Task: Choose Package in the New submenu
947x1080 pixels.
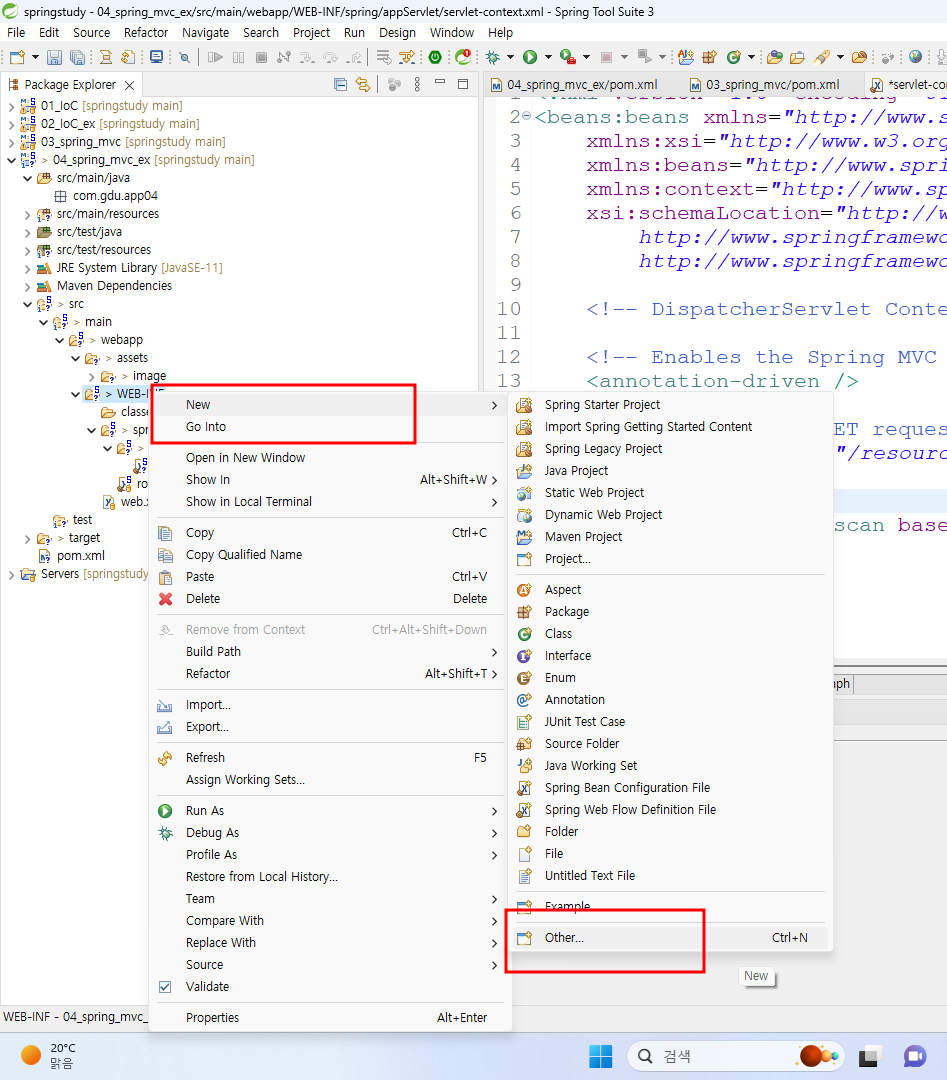Action: pos(671,612)
